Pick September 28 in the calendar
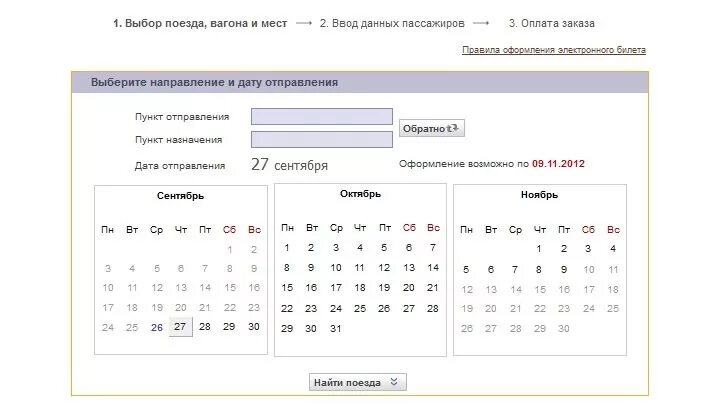Viewport: 727px width, 409px height. [204, 326]
